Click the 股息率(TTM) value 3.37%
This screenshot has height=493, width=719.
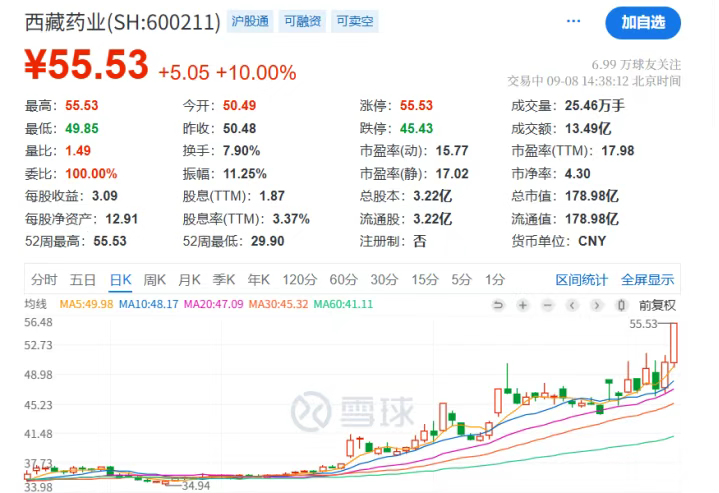point(291,219)
